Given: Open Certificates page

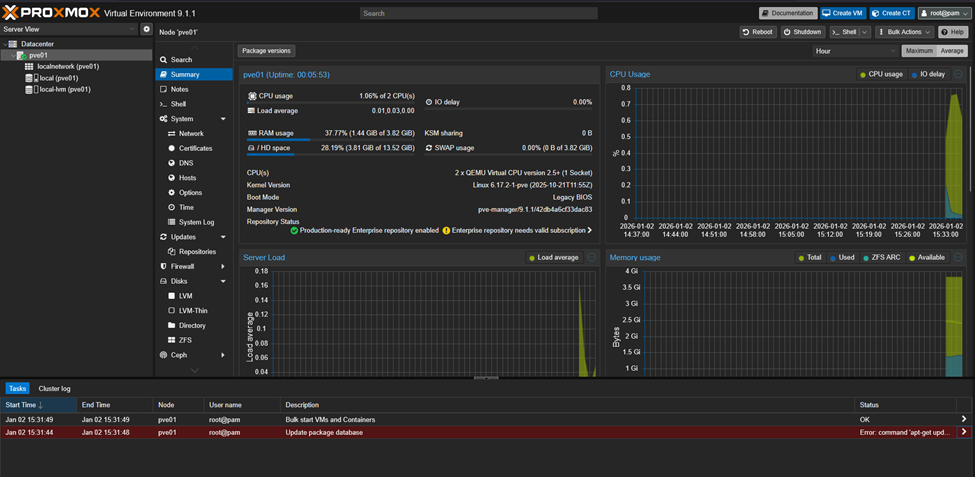Looking at the screenshot, I should click(194, 149).
